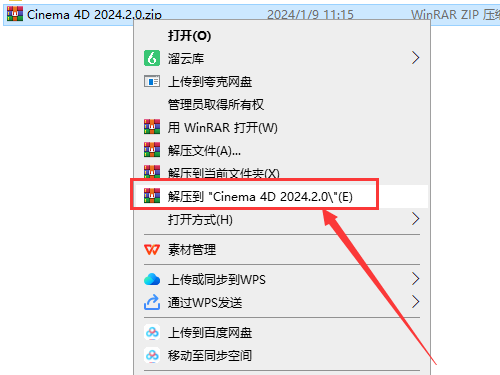The width and height of the screenshot is (500, 375).
Task: Select 管理员取得所有权 menu entry
Action: pyautogui.click(x=216, y=104)
